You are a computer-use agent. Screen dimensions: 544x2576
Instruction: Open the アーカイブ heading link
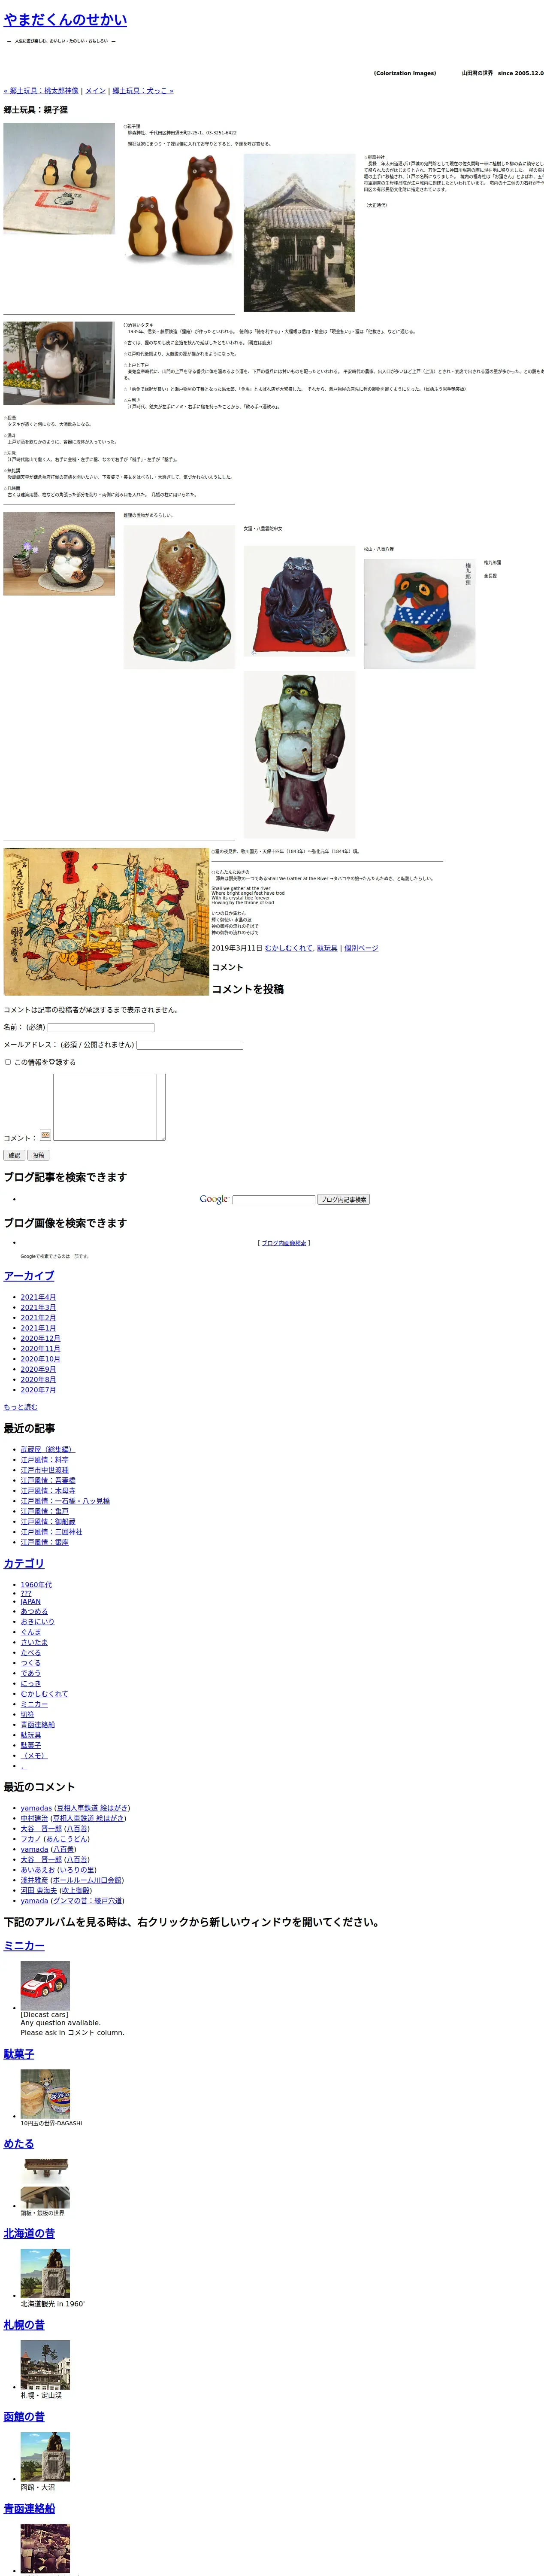(29, 1276)
